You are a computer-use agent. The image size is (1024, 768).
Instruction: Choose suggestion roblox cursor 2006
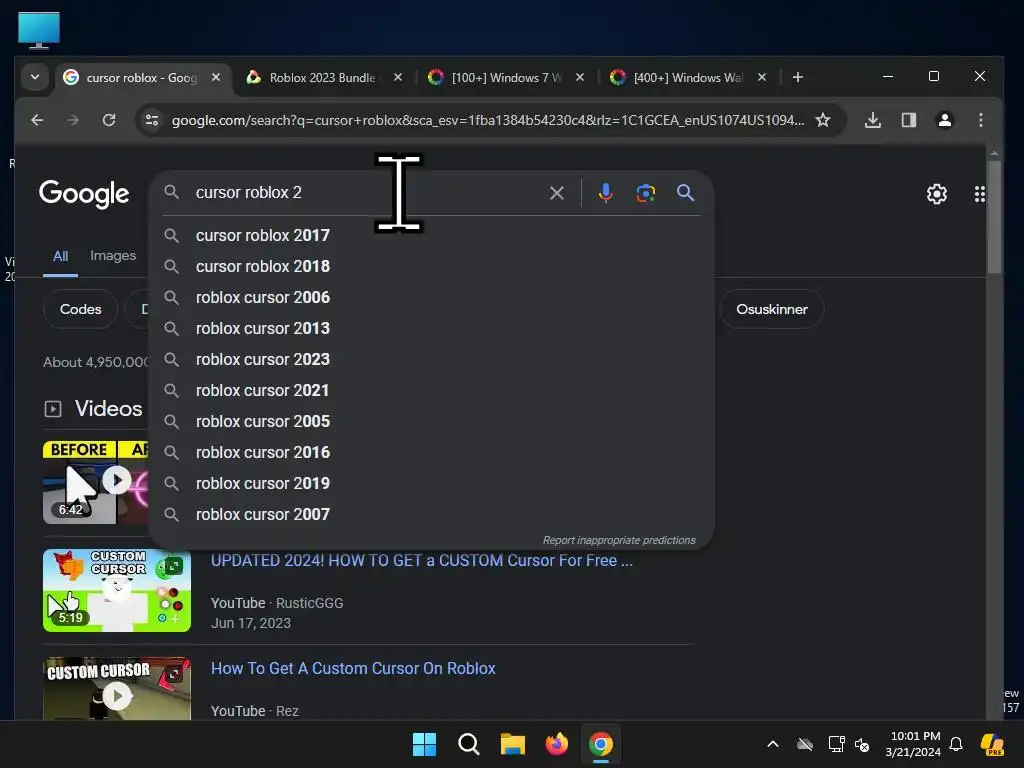(x=431, y=297)
